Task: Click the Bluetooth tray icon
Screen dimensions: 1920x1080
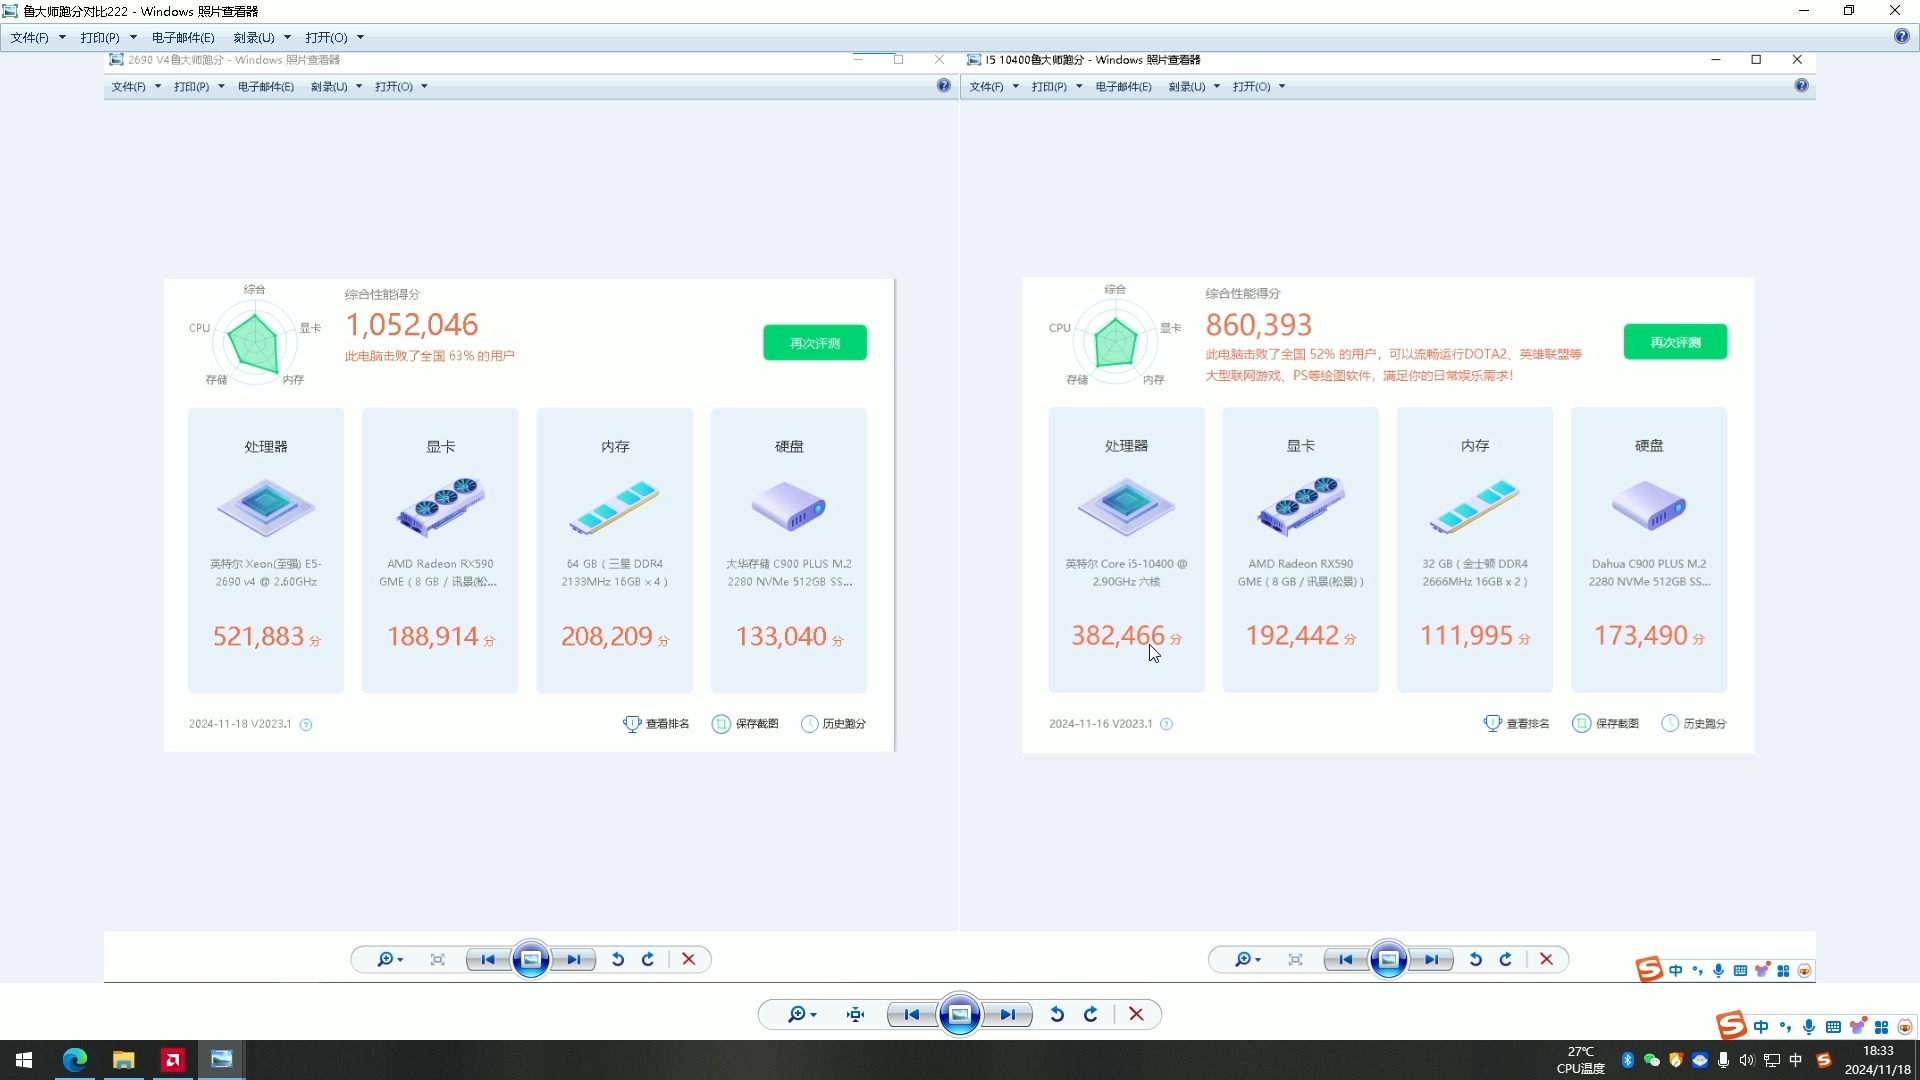Action: tap(1627, 1060)
